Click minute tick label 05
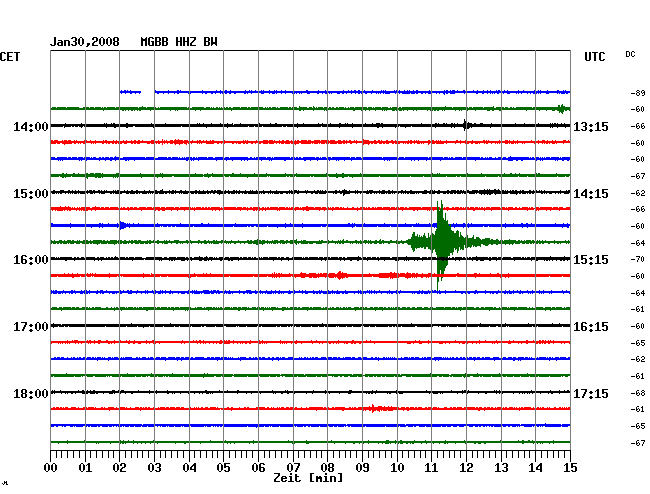The height and width of the screenshot is (494, 650). coord(223,468)
